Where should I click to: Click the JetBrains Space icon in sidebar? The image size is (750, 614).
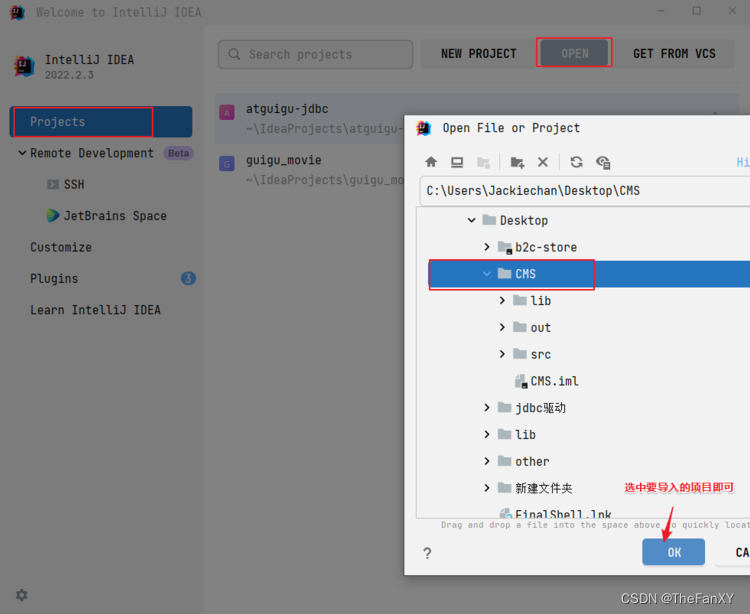pos(53,216)
